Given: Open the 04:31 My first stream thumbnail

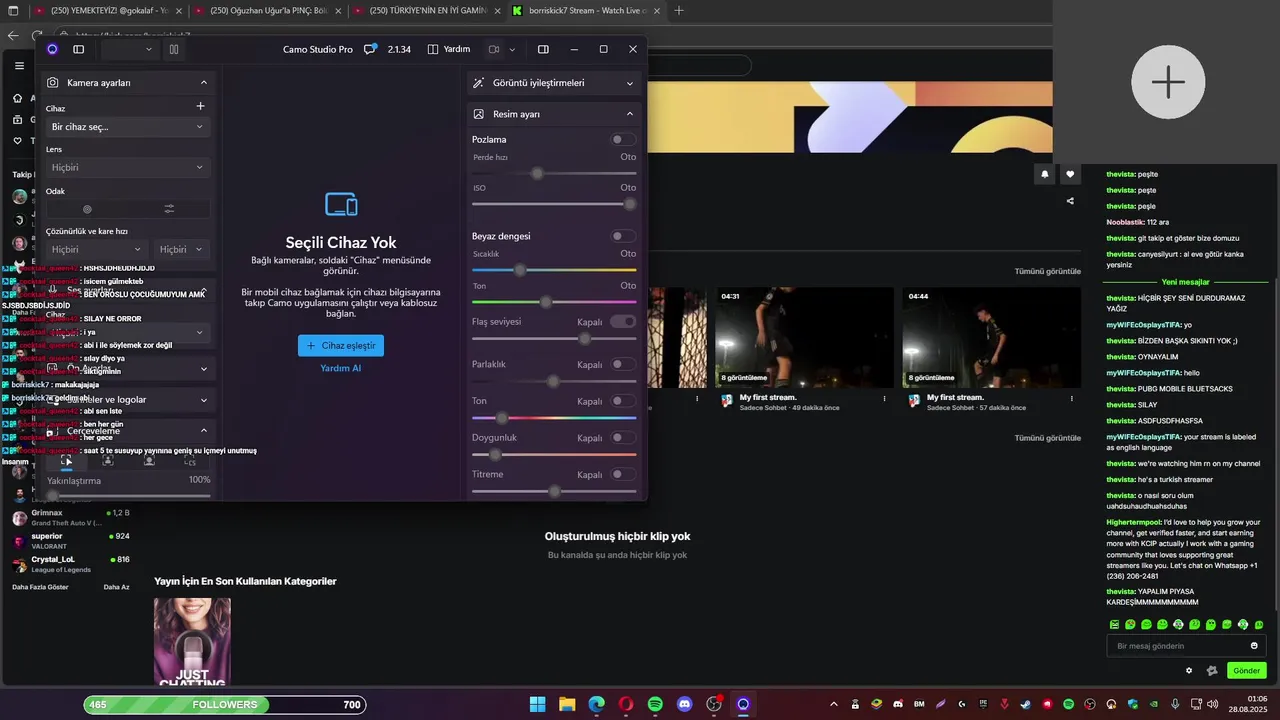Looking at the screenshot, I should pyautogui.click(x=805, y=338).
